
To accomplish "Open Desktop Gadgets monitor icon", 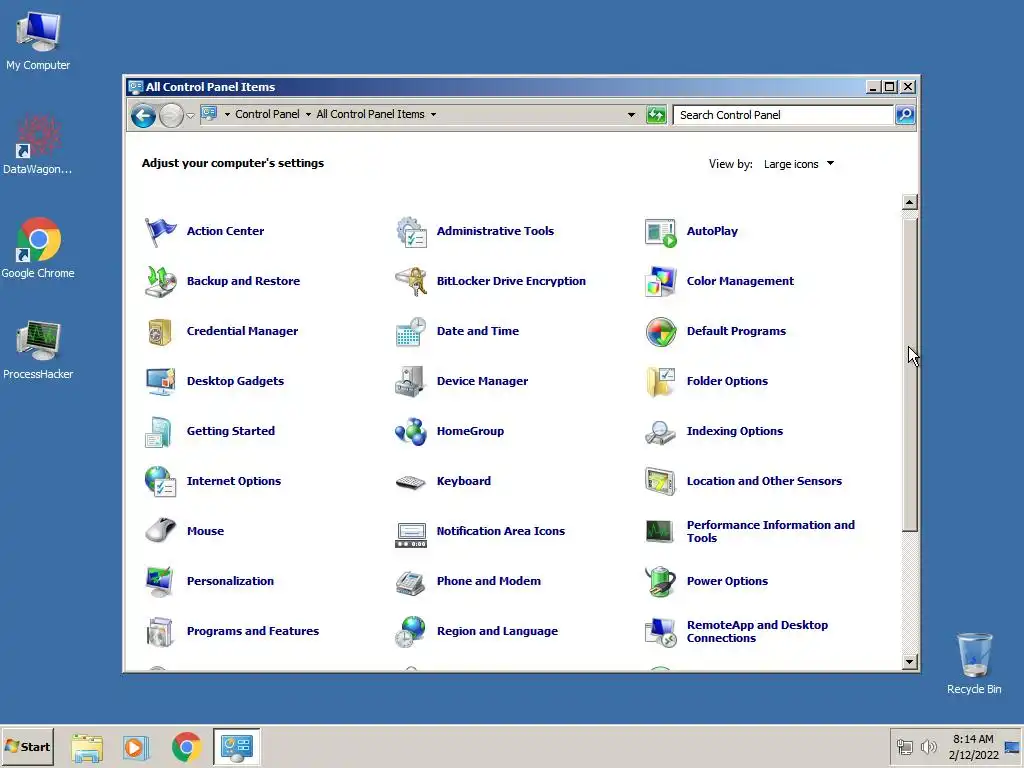I will click(160, 381).
